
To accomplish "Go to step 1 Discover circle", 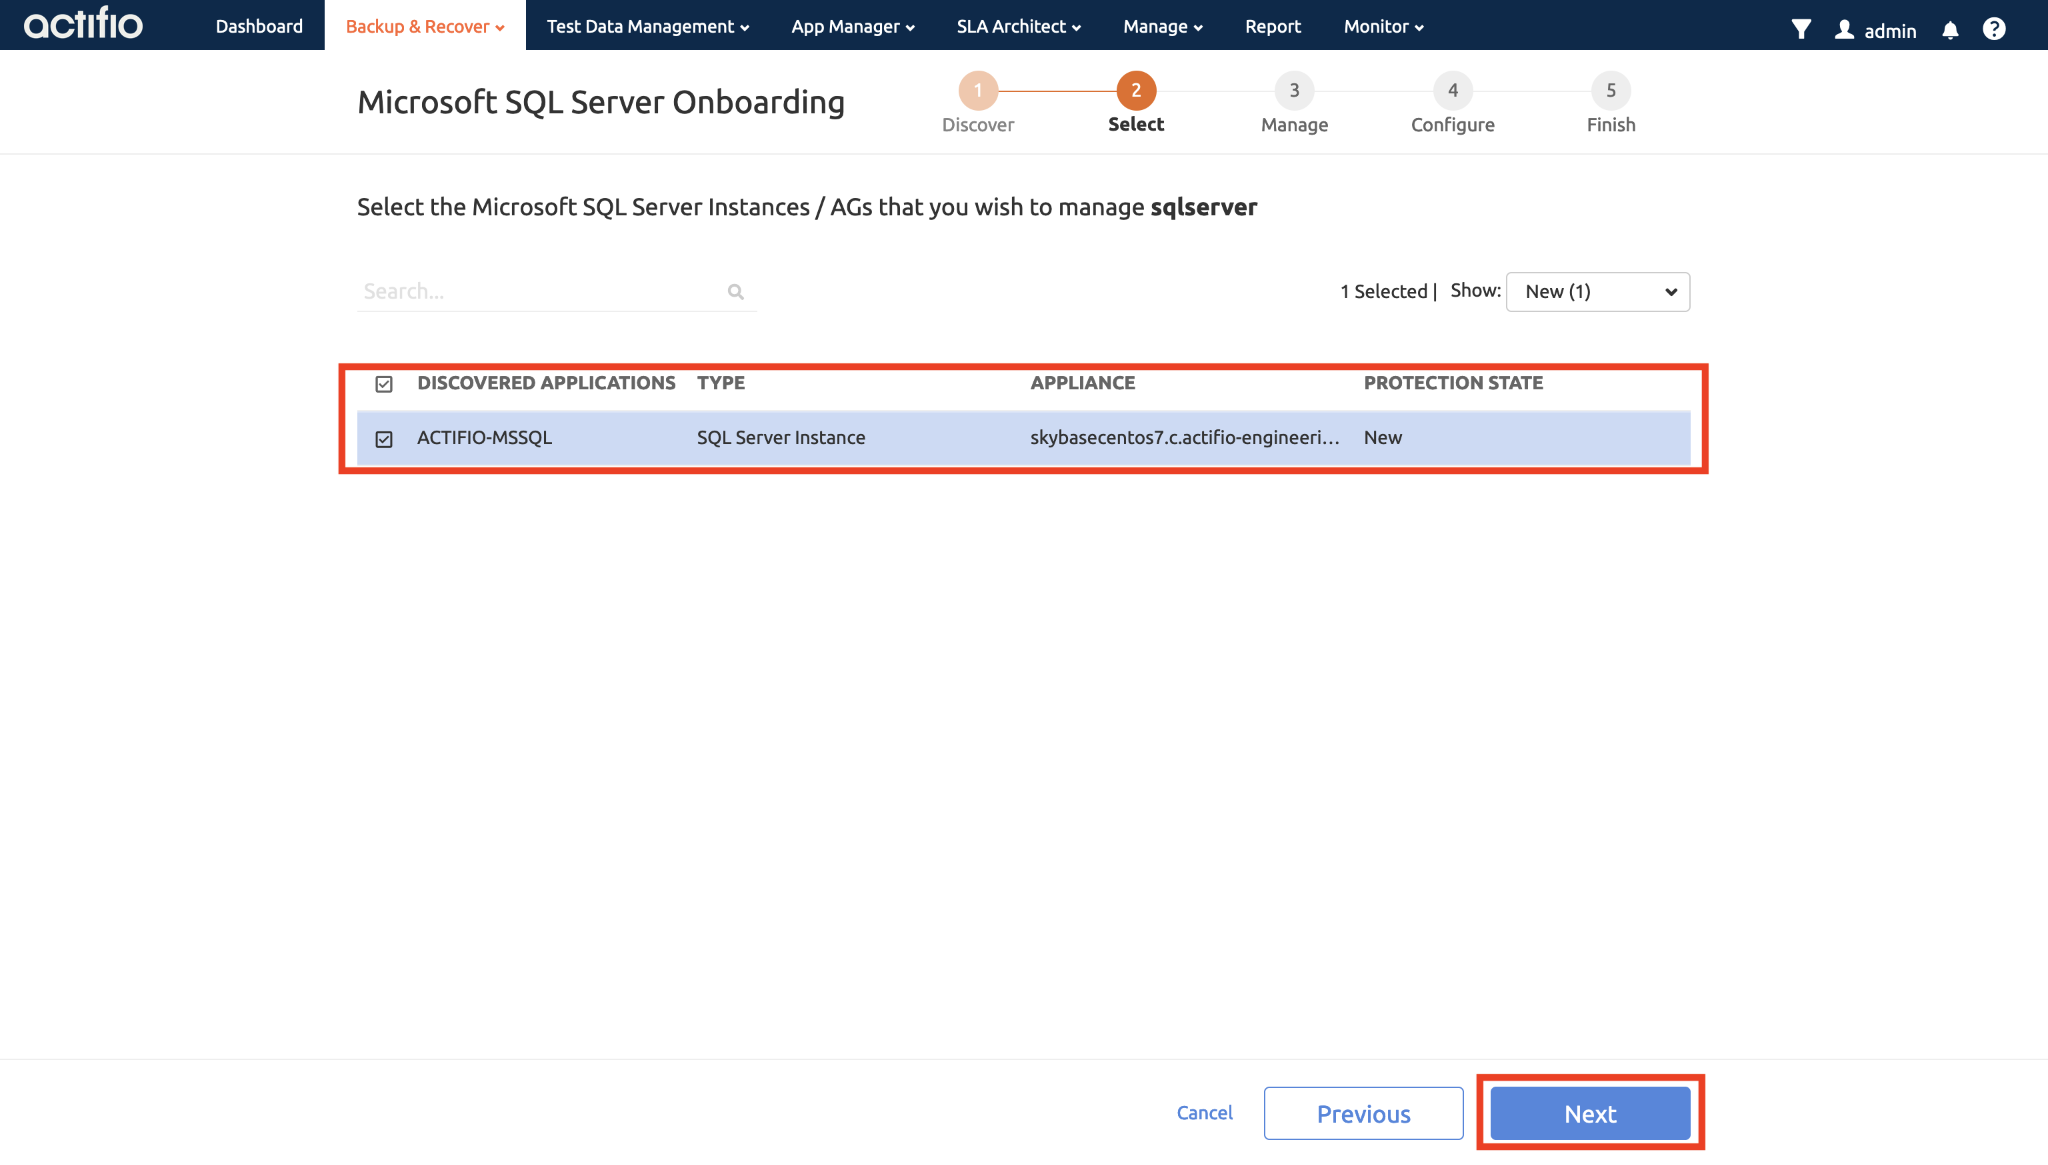I will click(x=978, y=91).
